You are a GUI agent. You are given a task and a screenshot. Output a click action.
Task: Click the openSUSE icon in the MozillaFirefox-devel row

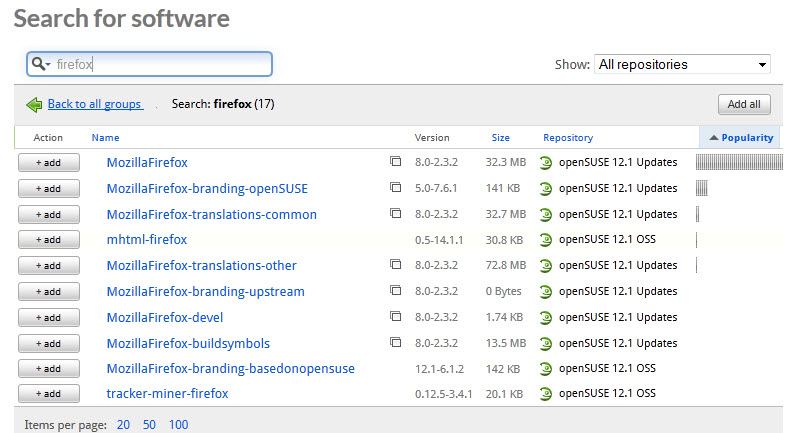[546, 318]
